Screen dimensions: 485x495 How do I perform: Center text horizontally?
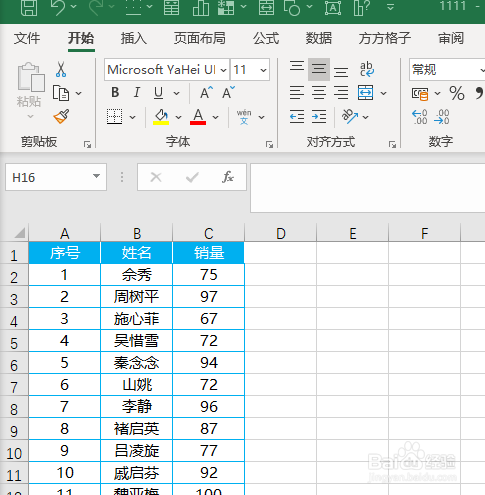[x=319, y=93]
